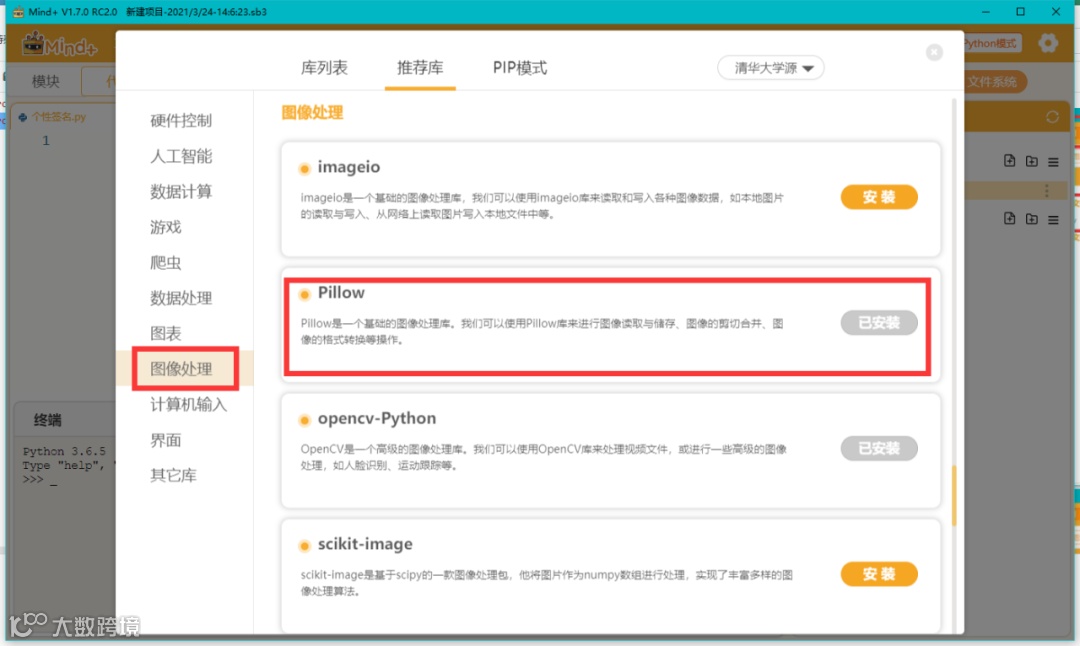Click the upper new folder icon
This screenshot has width=1080, height=646.
tap(1031, 161)
